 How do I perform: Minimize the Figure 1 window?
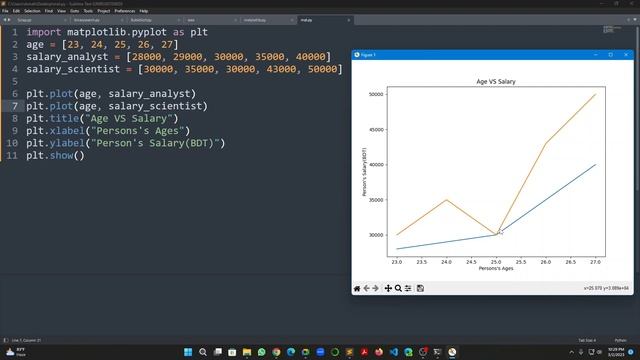click(596, 55)
